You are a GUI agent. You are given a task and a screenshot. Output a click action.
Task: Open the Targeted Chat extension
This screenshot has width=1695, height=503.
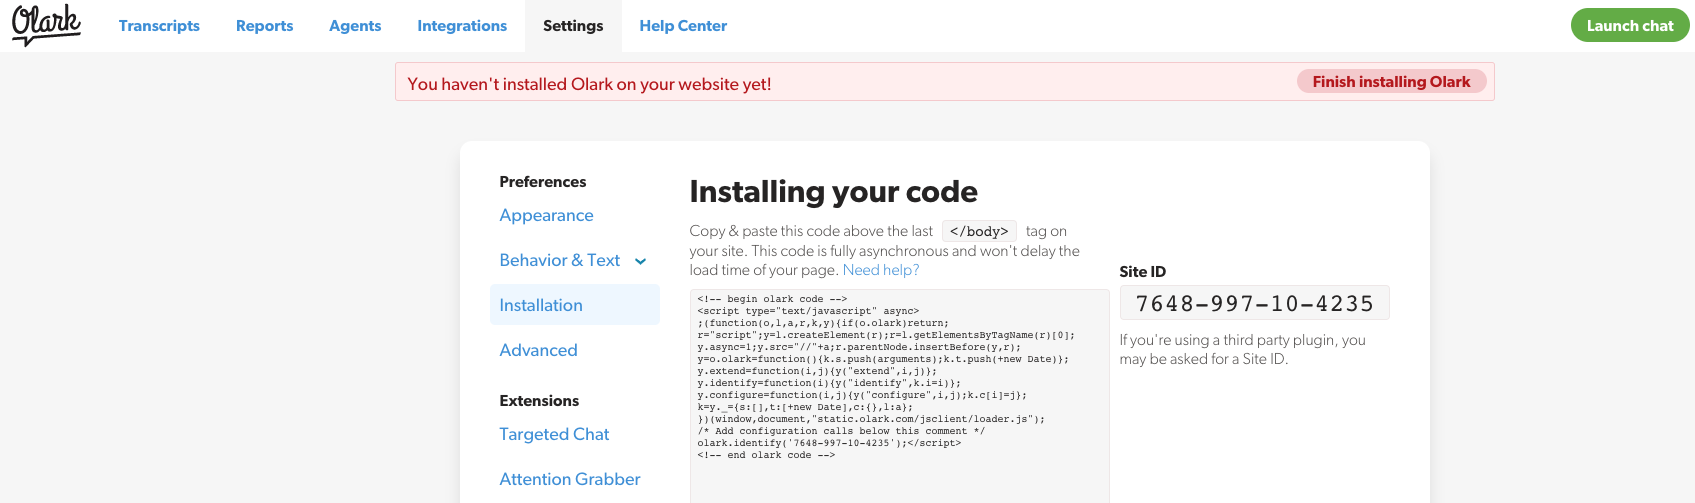click(554, 434)
